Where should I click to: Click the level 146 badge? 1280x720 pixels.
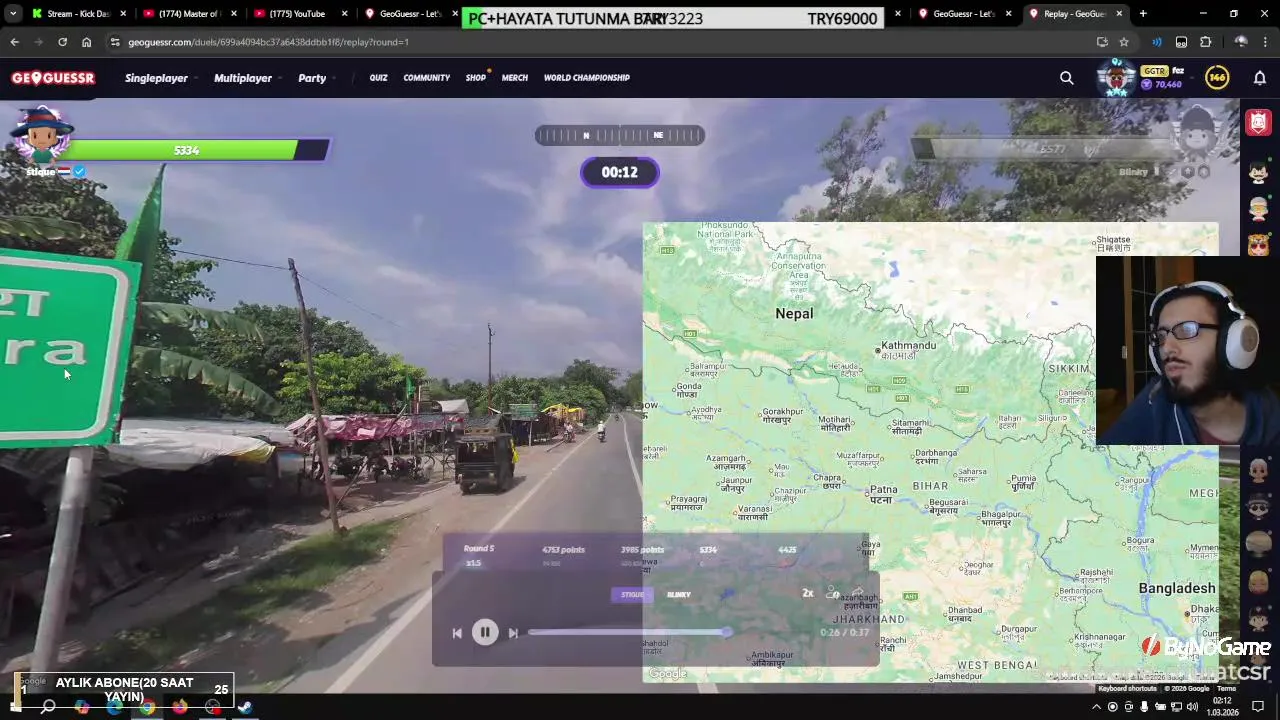1217,78
